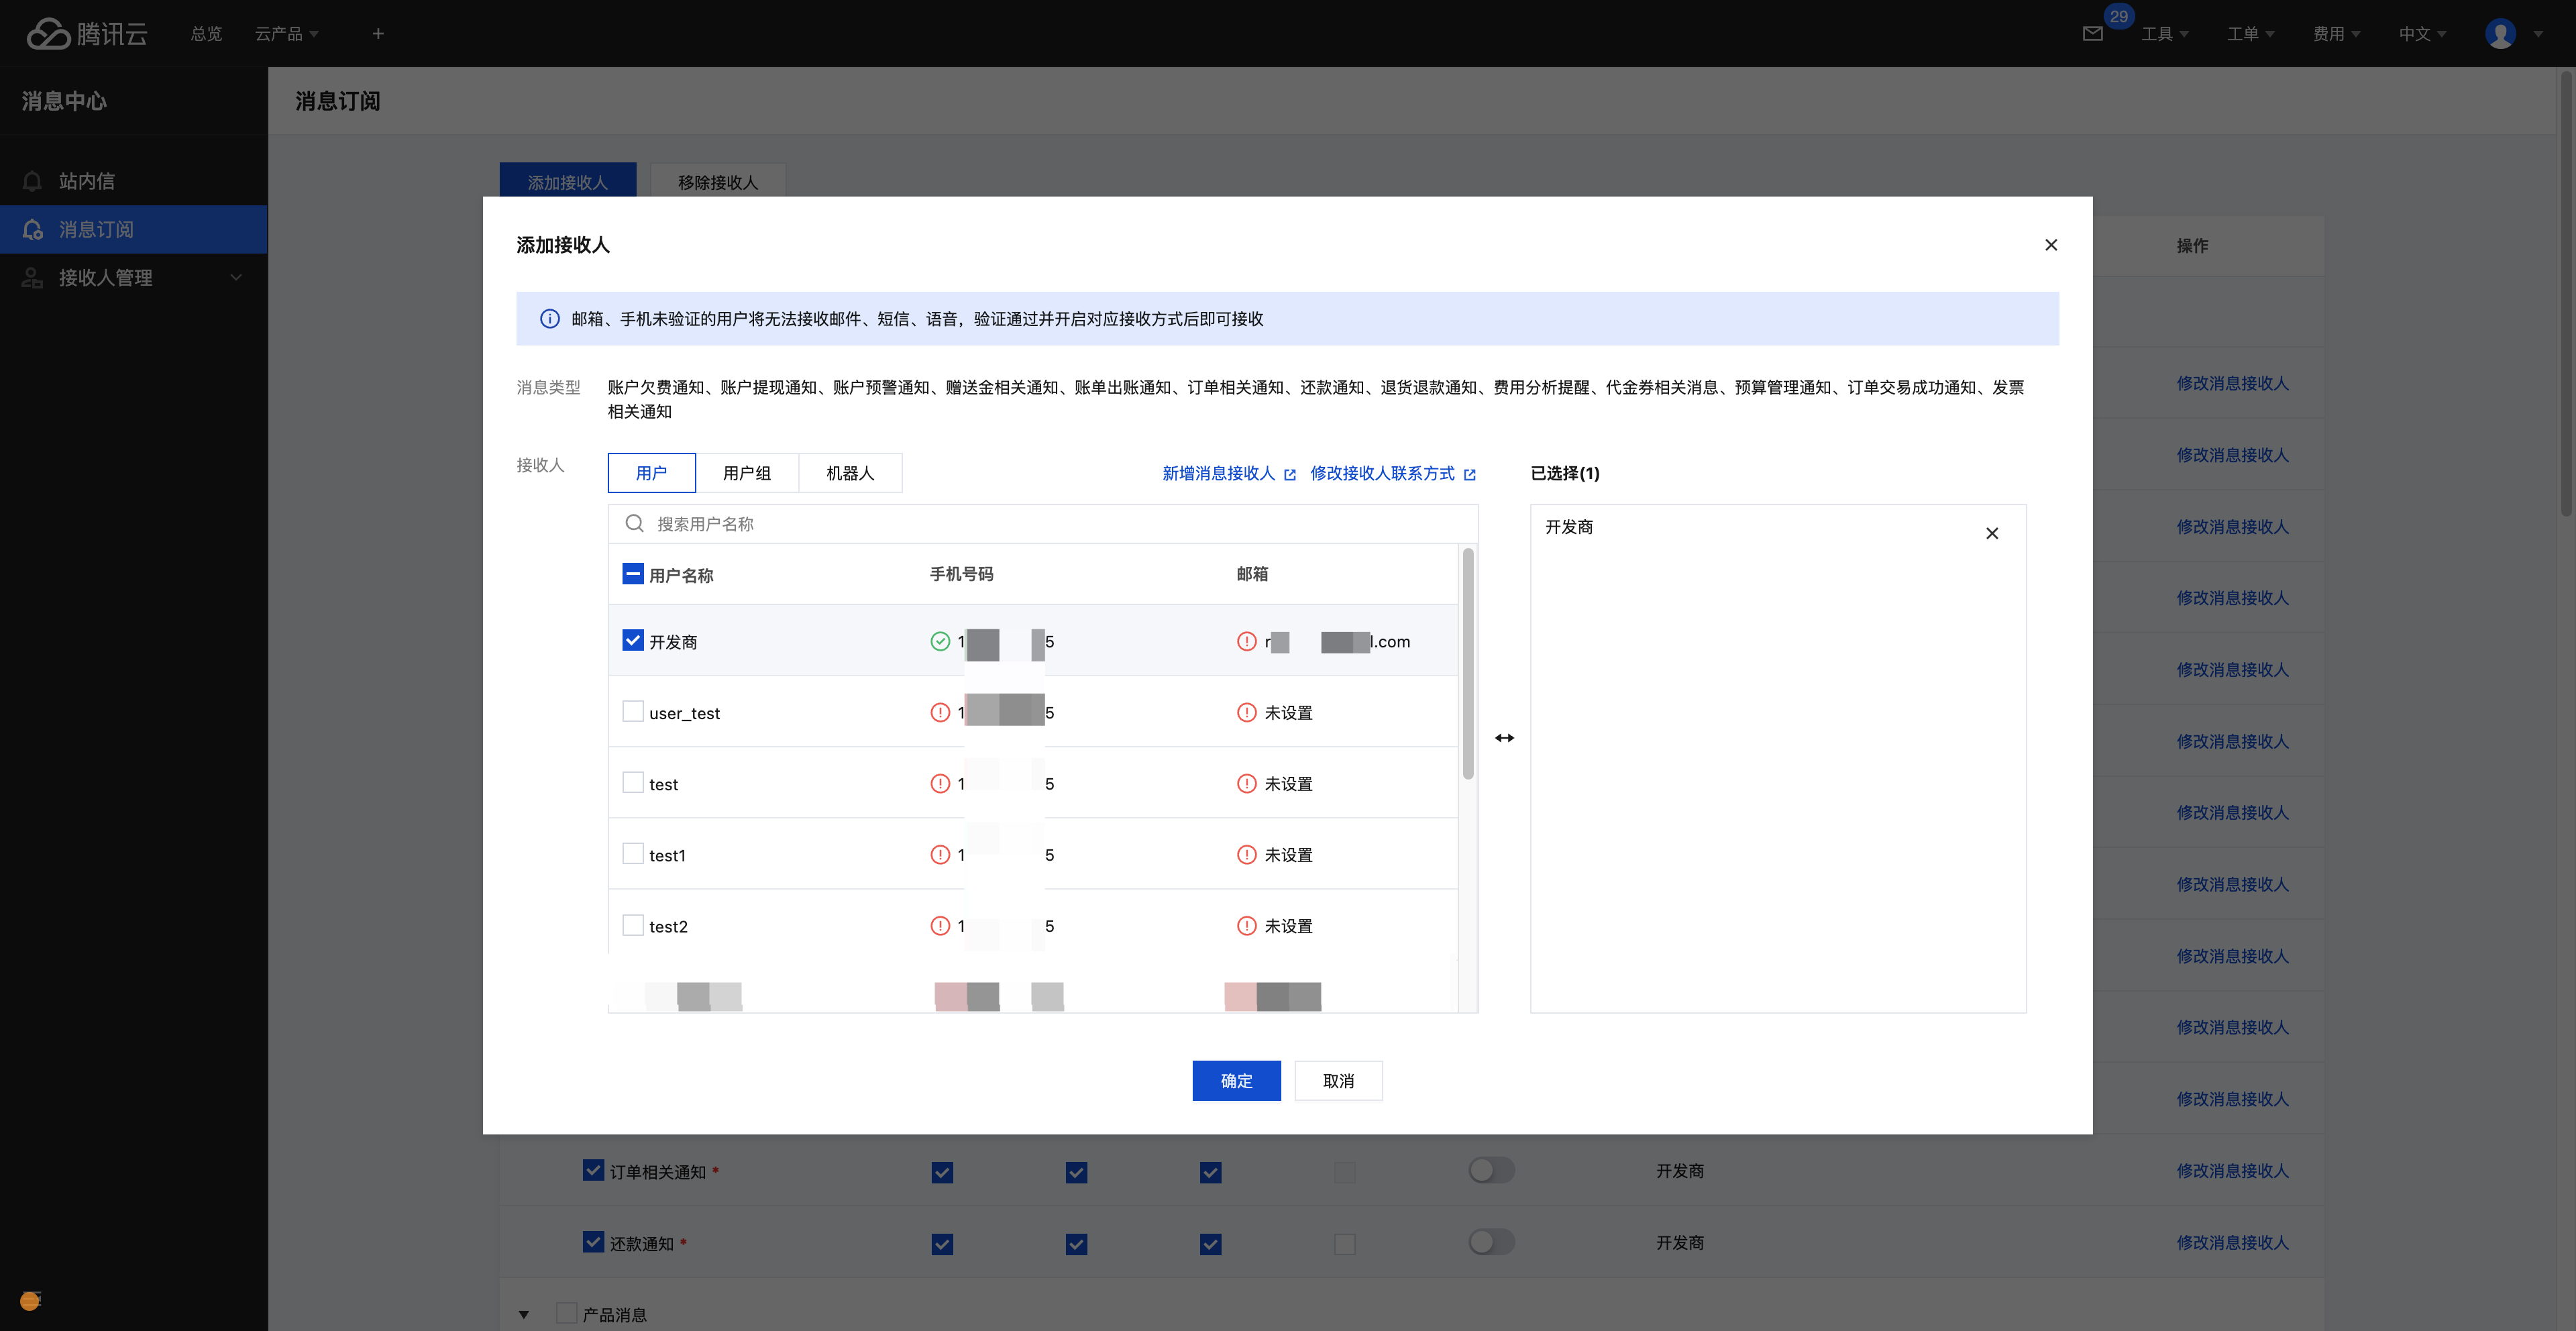Image resolution: width=2576 pixels, height=1331 pixels.
Task: Remove 开发商 from the selected list
Action: tap(1991, 533)
